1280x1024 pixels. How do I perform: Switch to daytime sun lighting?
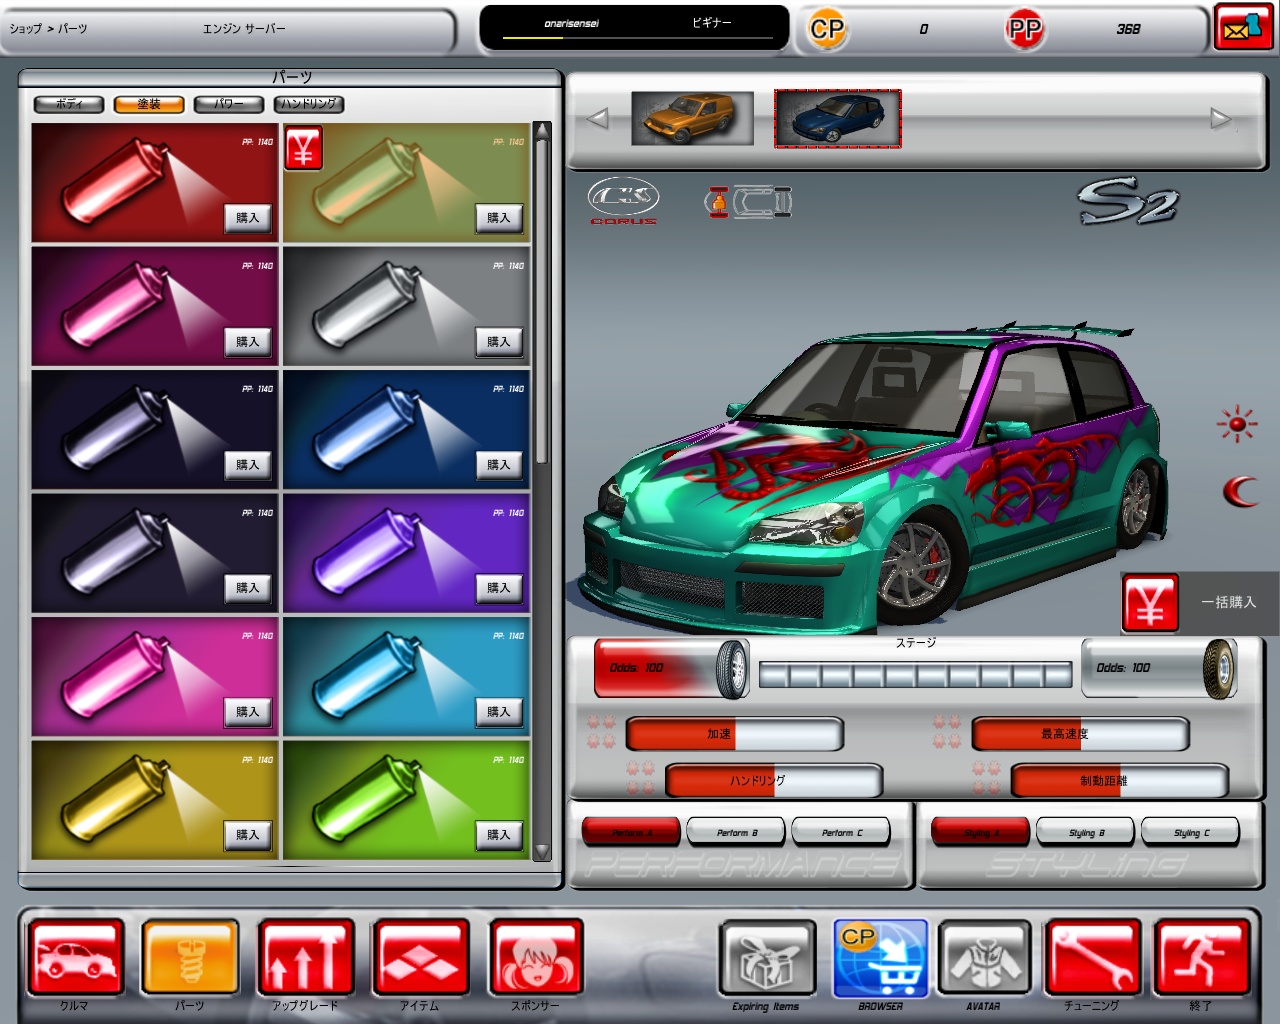point(1237,424)
